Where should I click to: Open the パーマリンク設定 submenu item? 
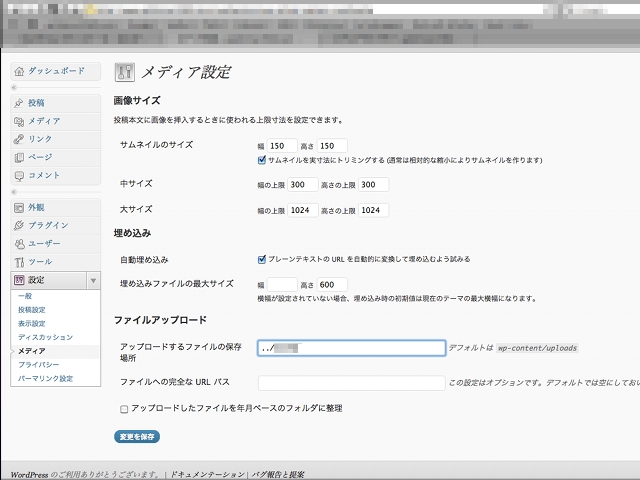[x=45, y=378]
